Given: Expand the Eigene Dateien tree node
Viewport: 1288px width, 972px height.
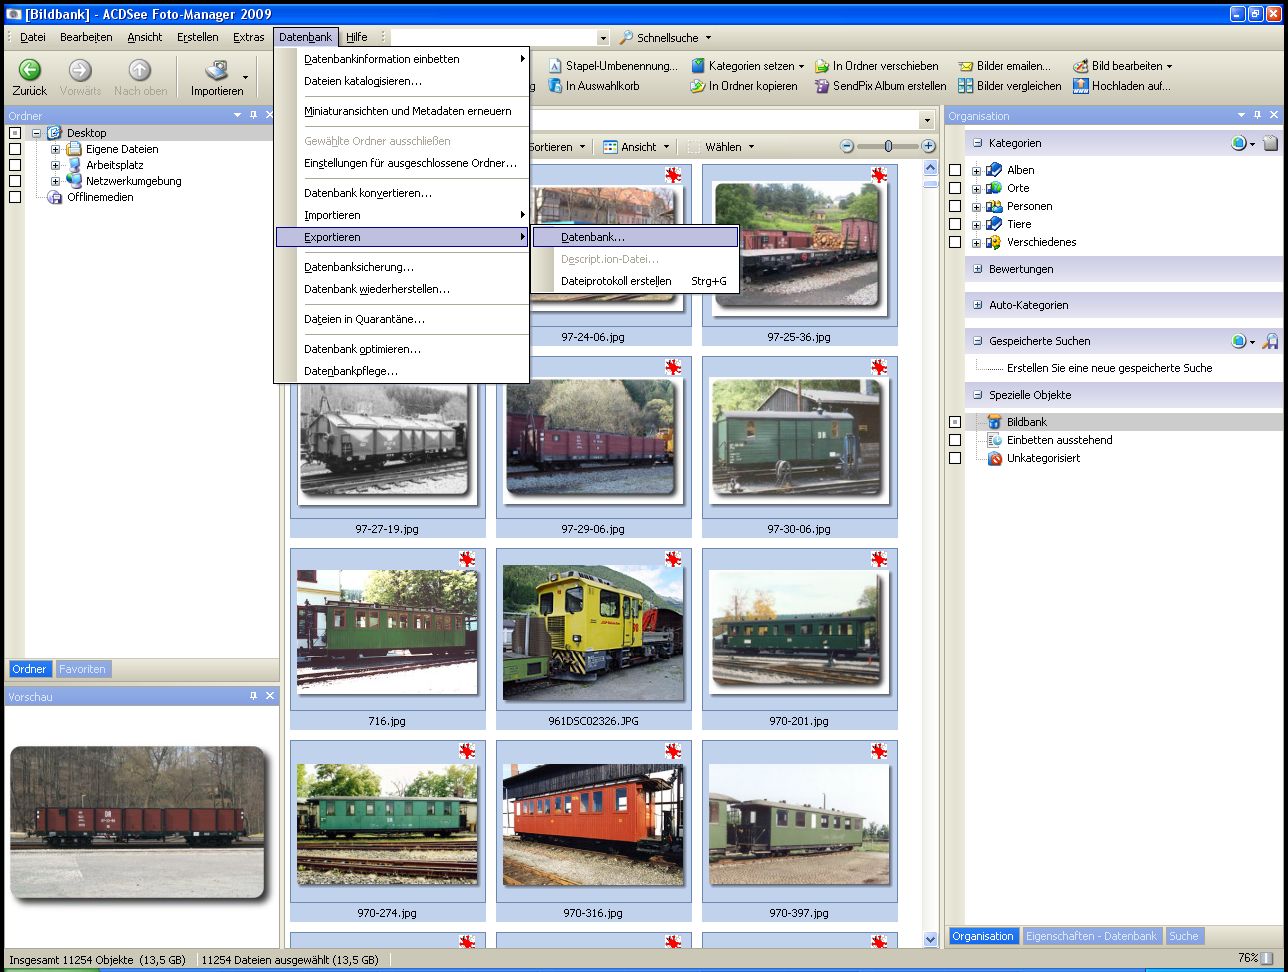Looking at the screenshot, I should 56,149.
